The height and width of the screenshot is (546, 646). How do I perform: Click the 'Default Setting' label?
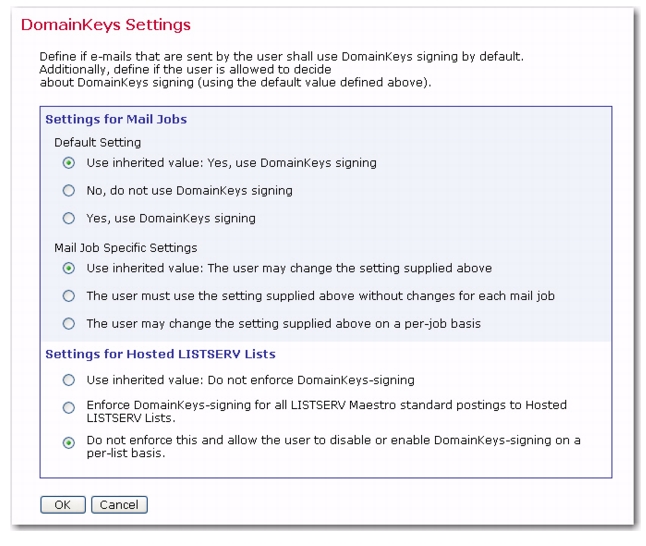98,143
